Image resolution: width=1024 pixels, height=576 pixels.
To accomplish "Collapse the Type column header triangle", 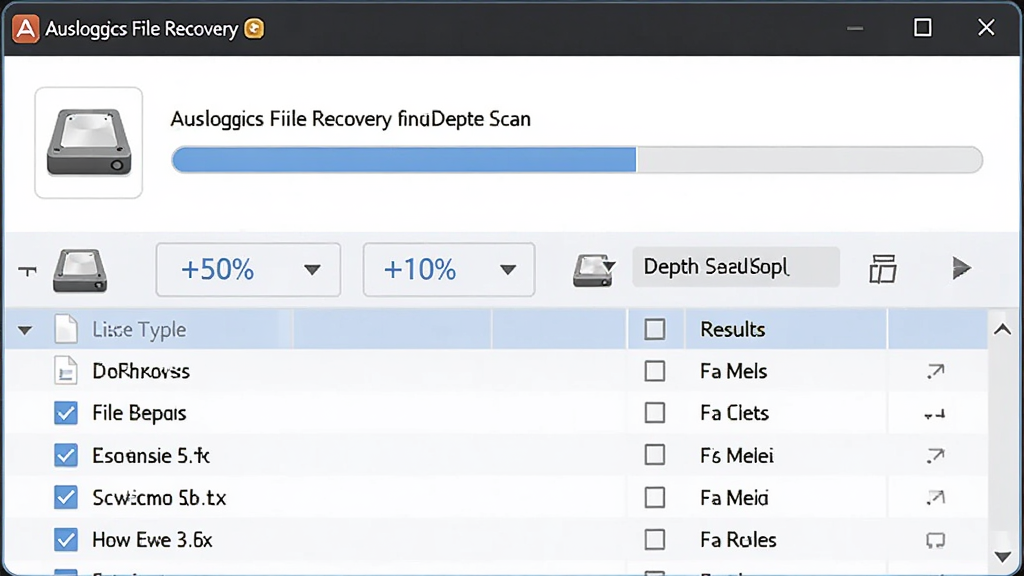I will point(25,330).
